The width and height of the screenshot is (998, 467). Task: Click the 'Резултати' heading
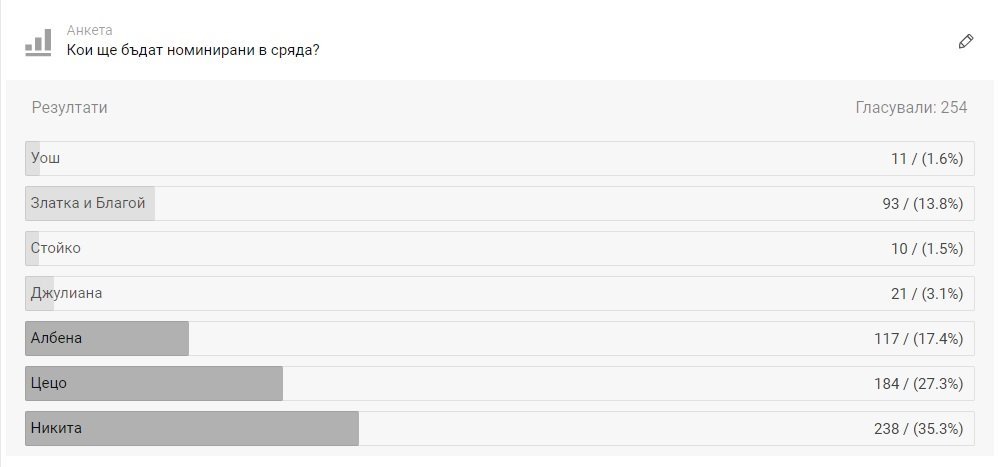click(x=69, y=108)
